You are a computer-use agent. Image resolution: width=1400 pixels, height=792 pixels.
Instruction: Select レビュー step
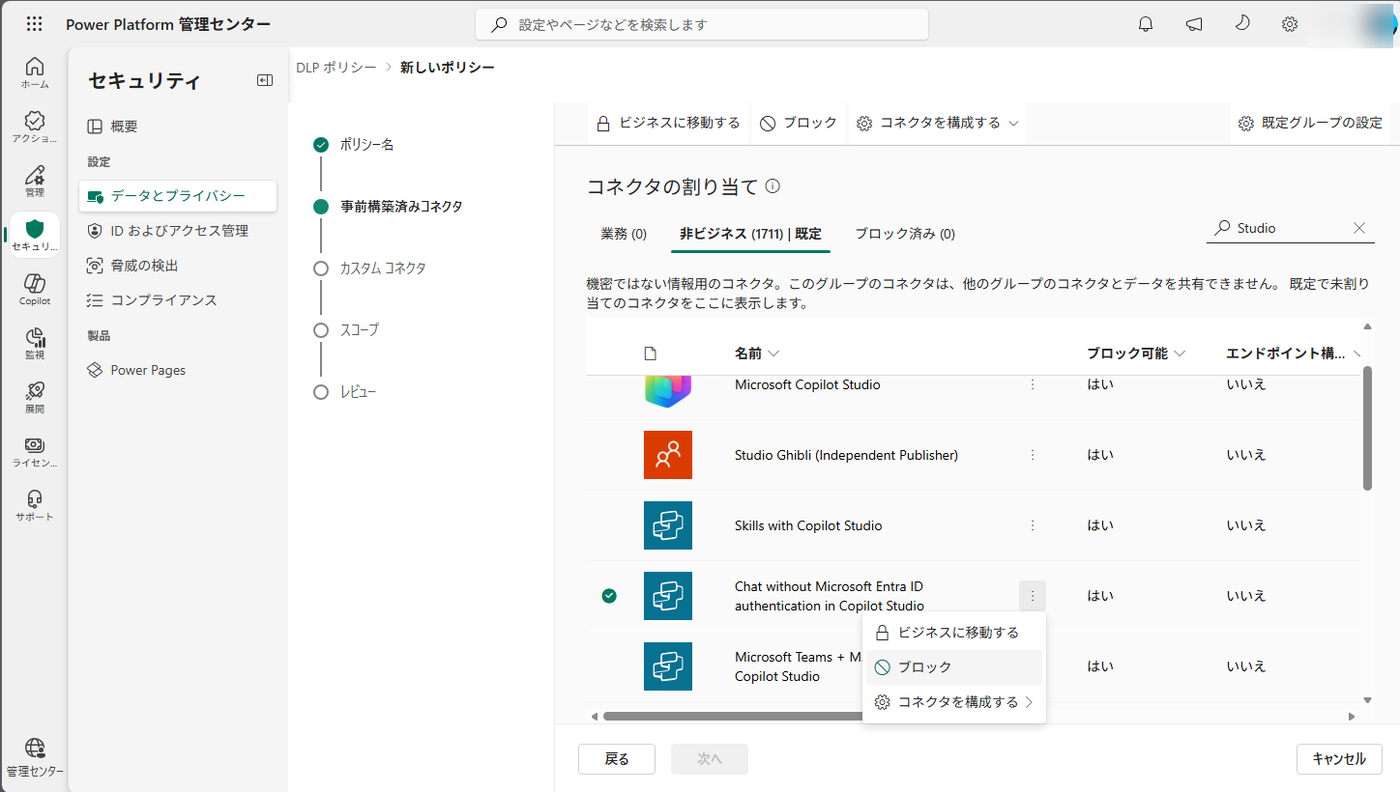(345, 392)
